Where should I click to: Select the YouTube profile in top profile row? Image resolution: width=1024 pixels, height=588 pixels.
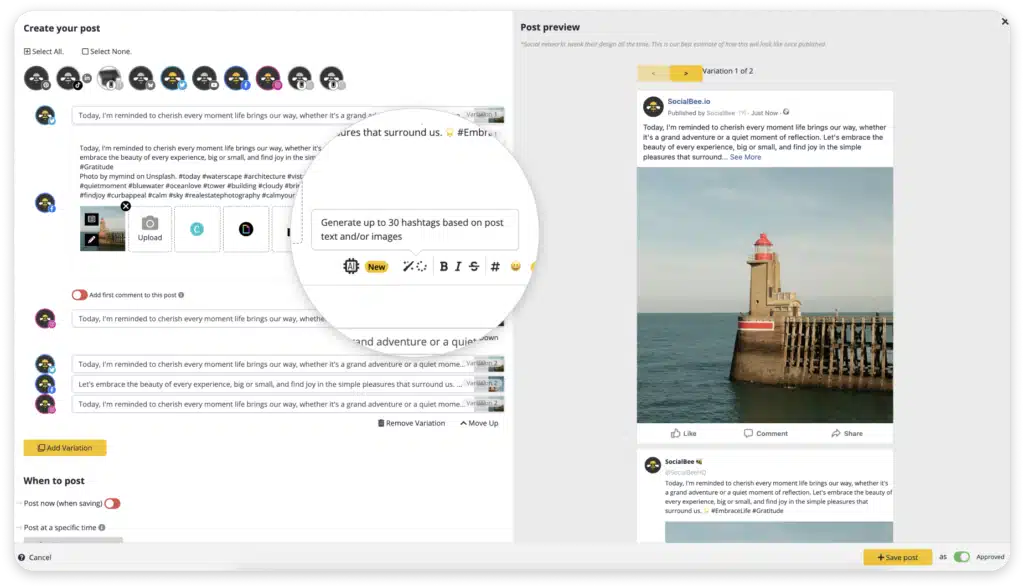(x=204, y=78)
